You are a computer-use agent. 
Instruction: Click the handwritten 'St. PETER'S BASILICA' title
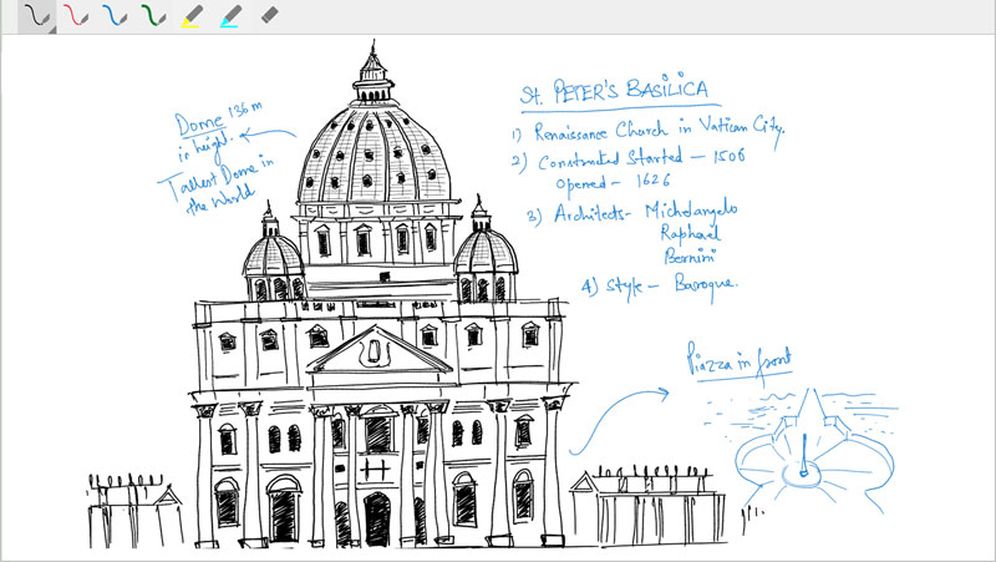[x=614, y=91]
